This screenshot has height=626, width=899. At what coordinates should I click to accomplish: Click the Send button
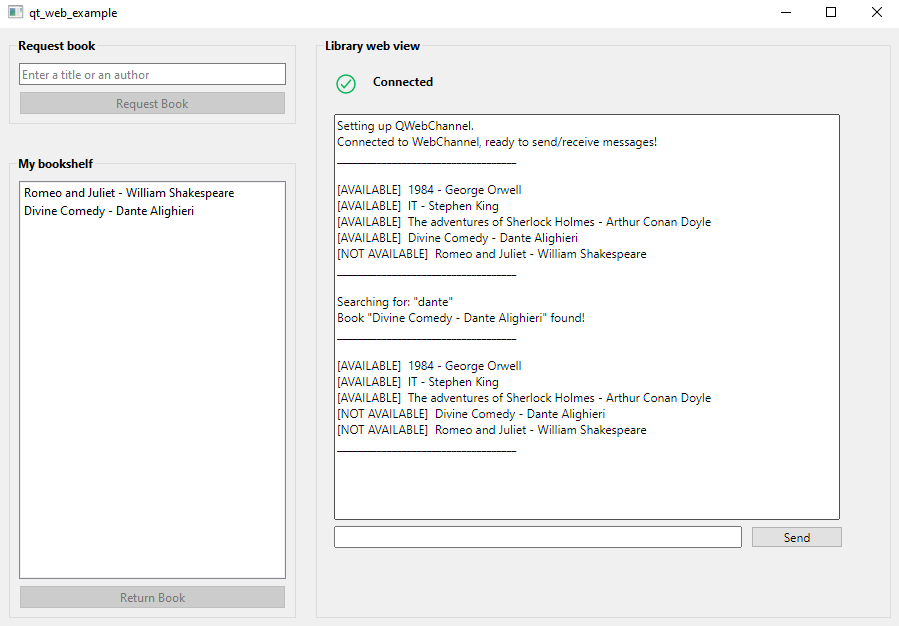click(797, 538)
